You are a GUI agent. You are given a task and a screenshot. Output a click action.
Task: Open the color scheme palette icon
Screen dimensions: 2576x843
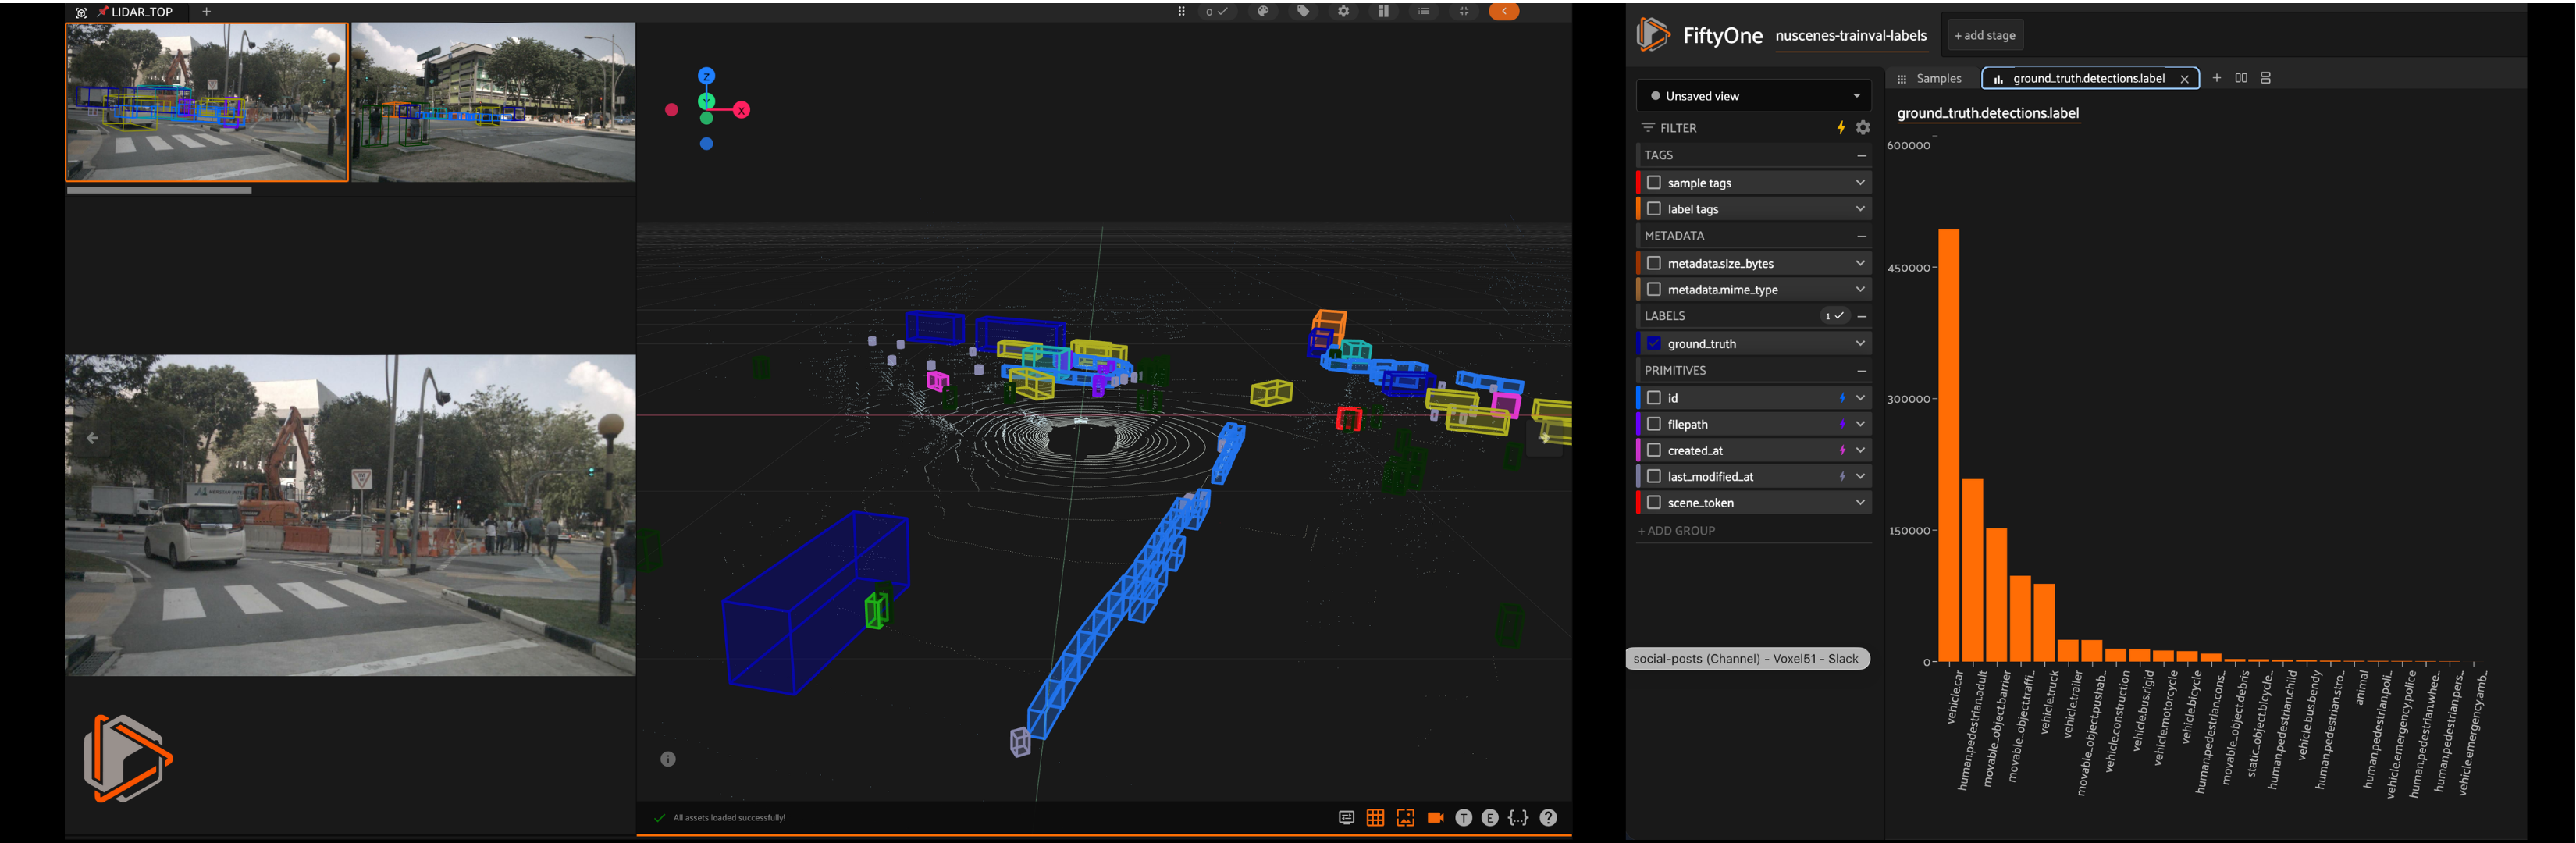click(1263, 11)
